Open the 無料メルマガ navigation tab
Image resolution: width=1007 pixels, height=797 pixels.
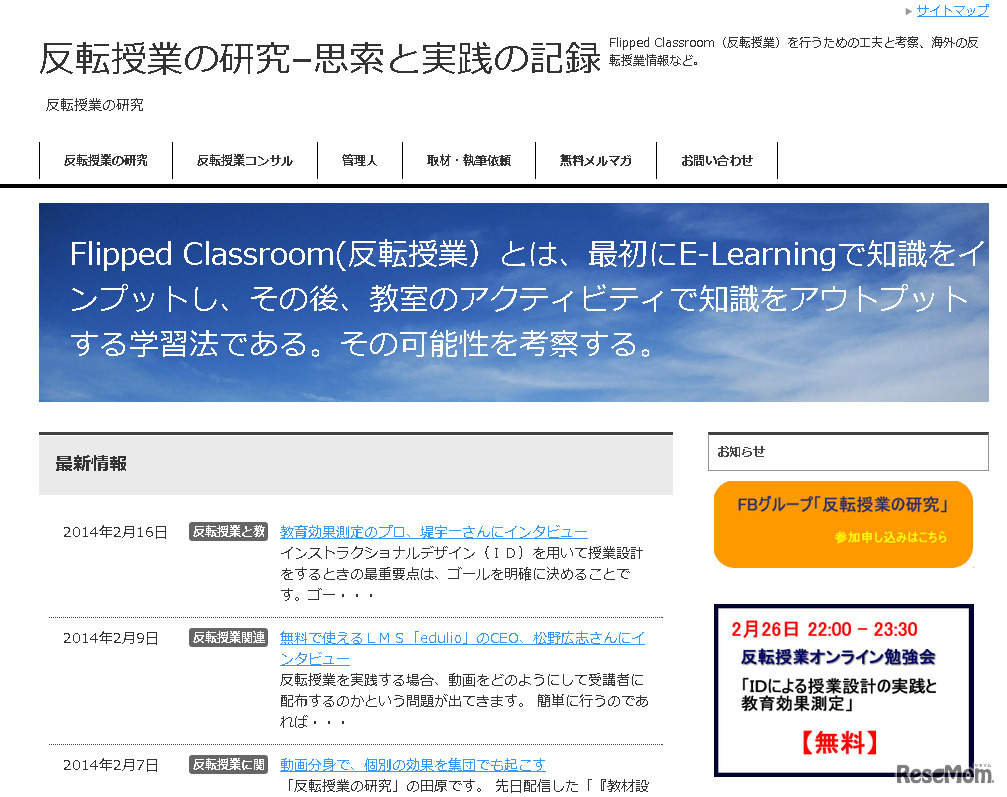click(x=595, y=161)
